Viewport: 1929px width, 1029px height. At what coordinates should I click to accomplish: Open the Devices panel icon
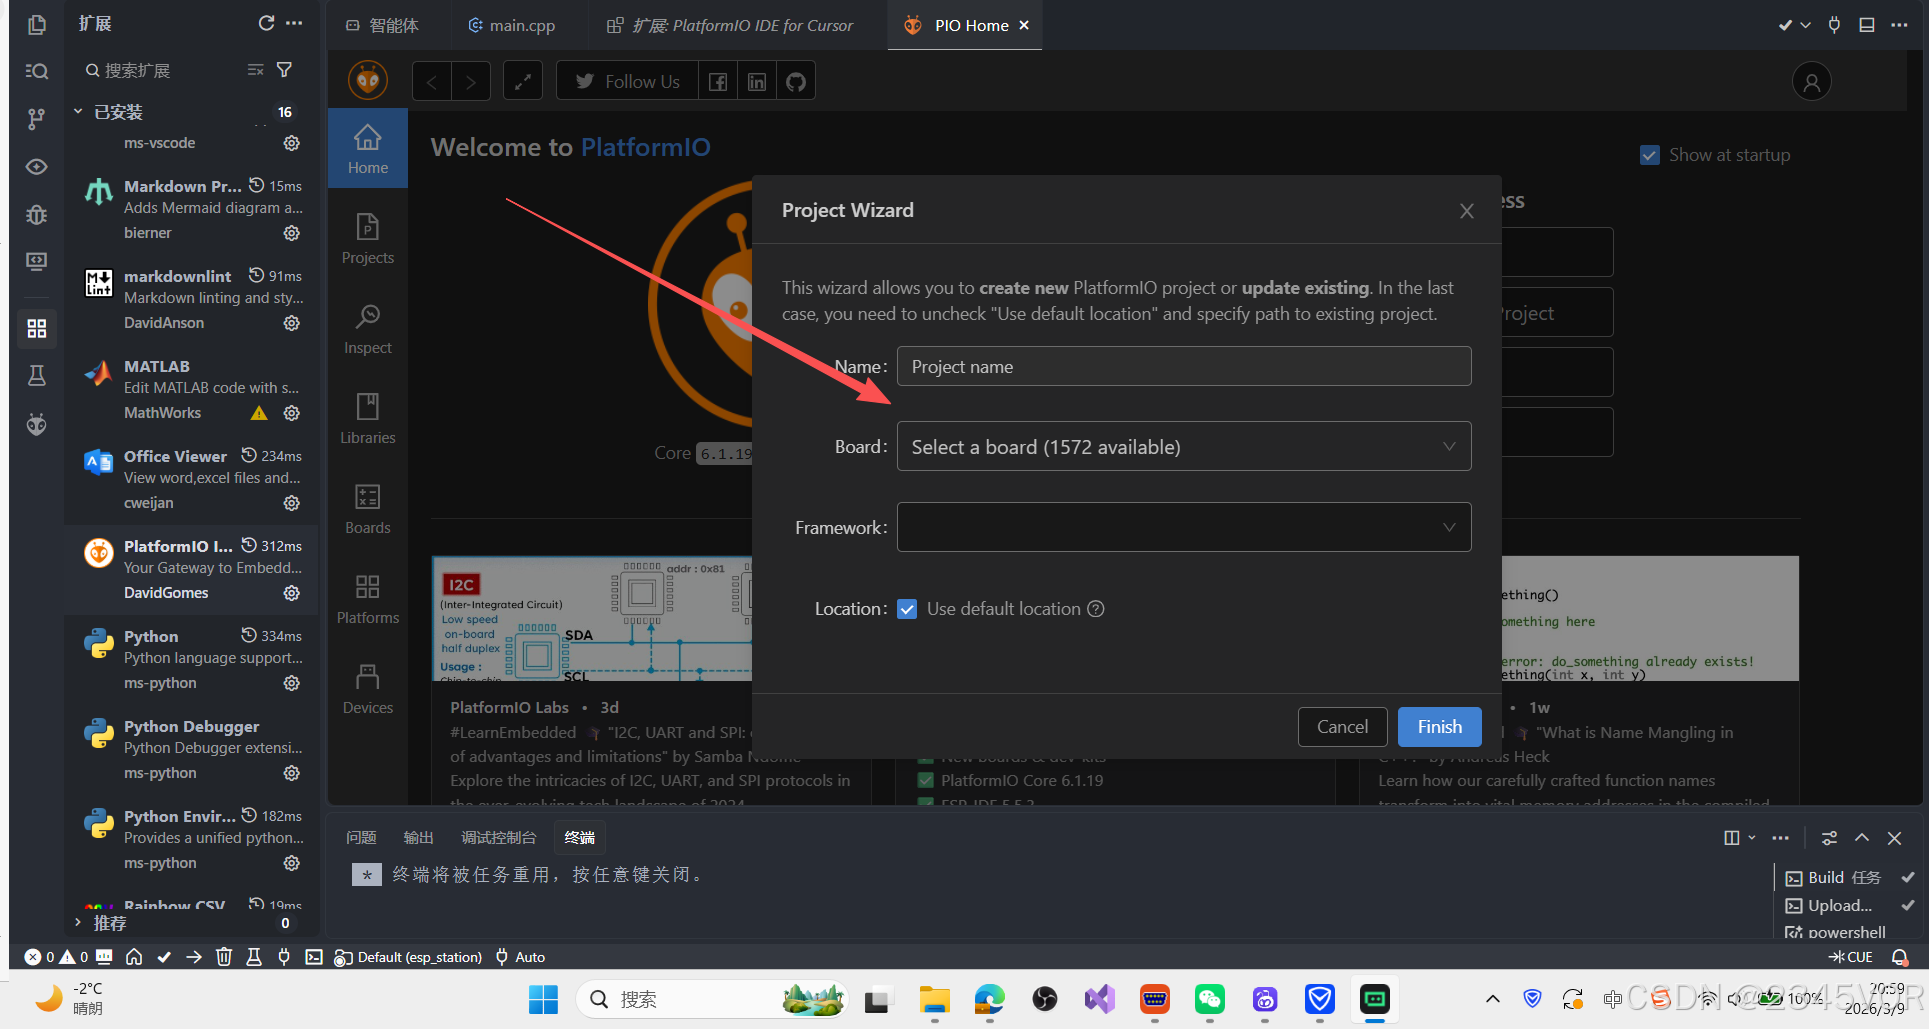[x=367, y=688]
